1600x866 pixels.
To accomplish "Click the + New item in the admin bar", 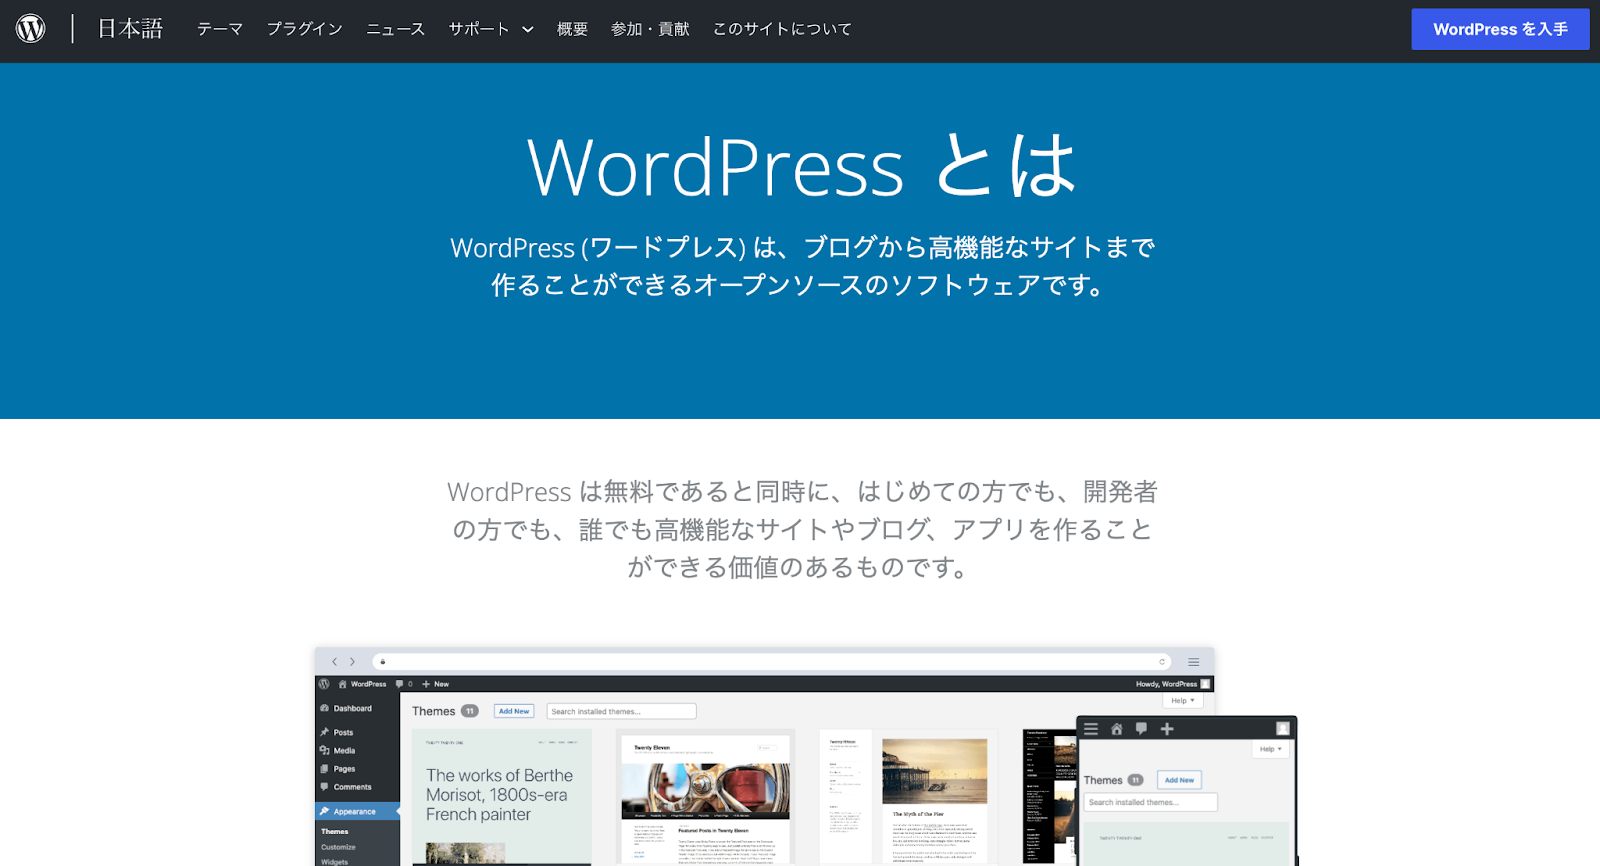I will (435, 684).
